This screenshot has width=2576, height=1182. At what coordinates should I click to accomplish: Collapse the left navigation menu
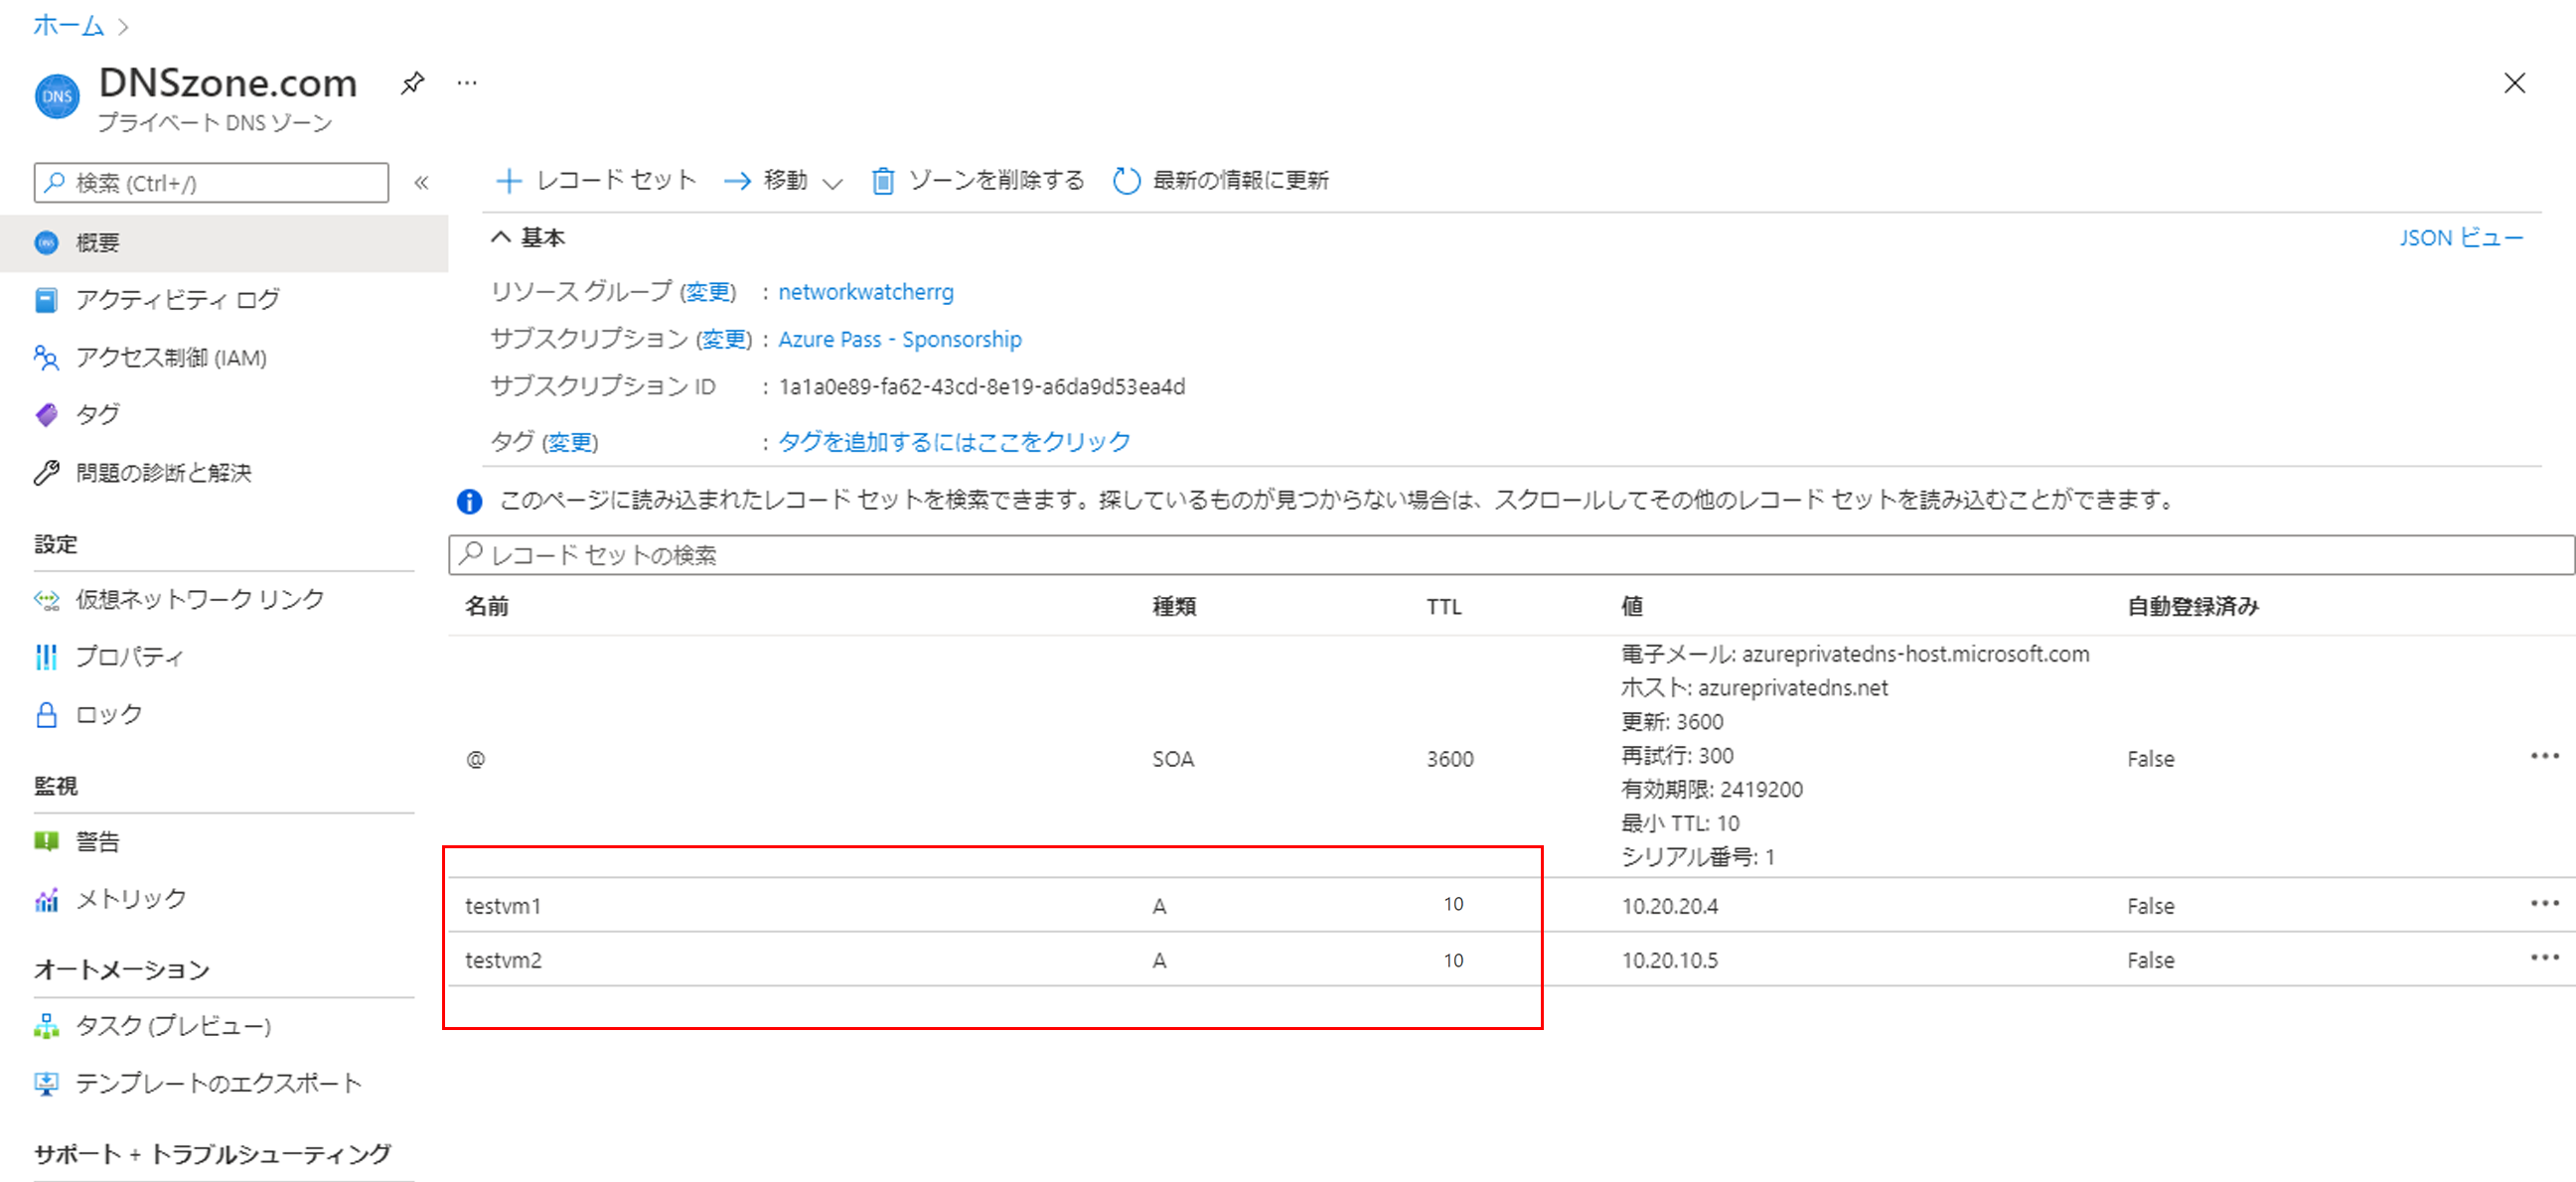[421, 182]
